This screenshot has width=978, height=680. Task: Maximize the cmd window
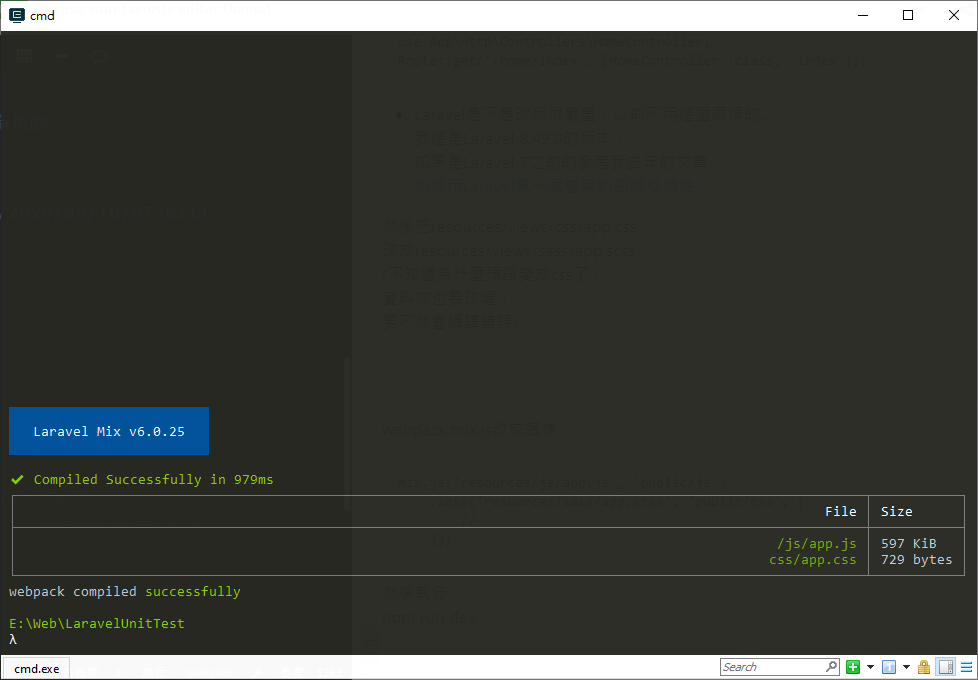(x=908, y=15)
